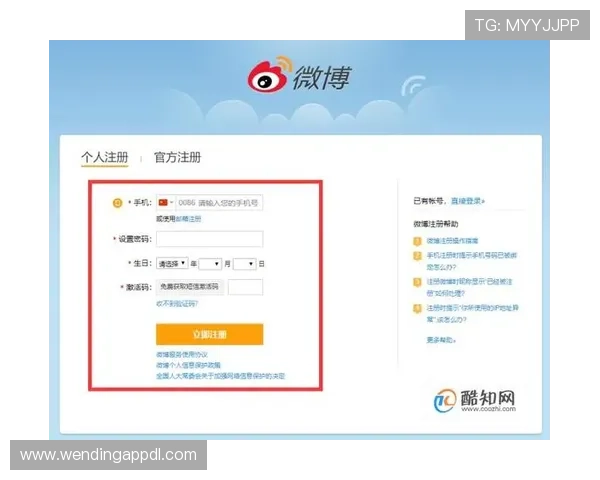Click the icon beside 昵称 help item
The width and height of the screenshot is (600, 480).
pyautogui.click(x=417, y=282)
